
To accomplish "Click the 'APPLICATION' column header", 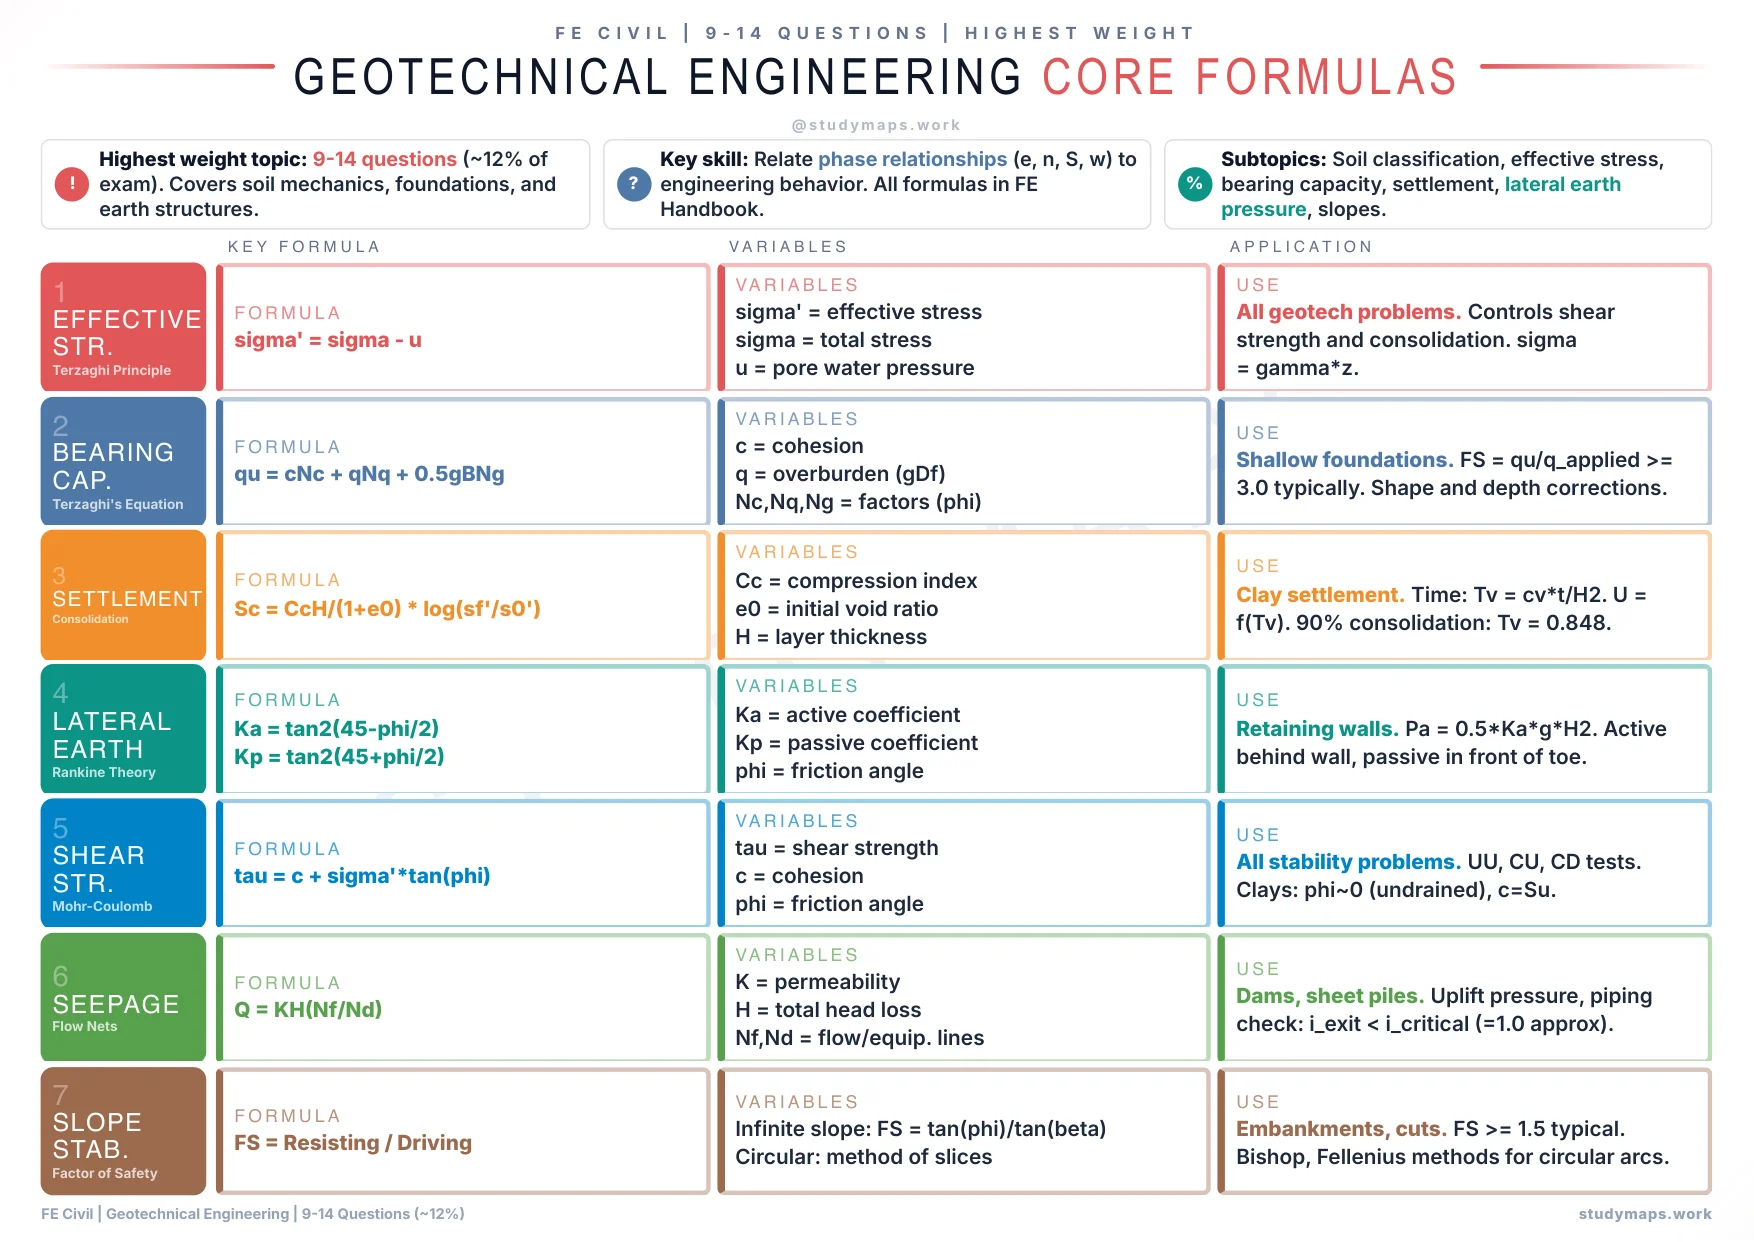I will [1301, 247].
